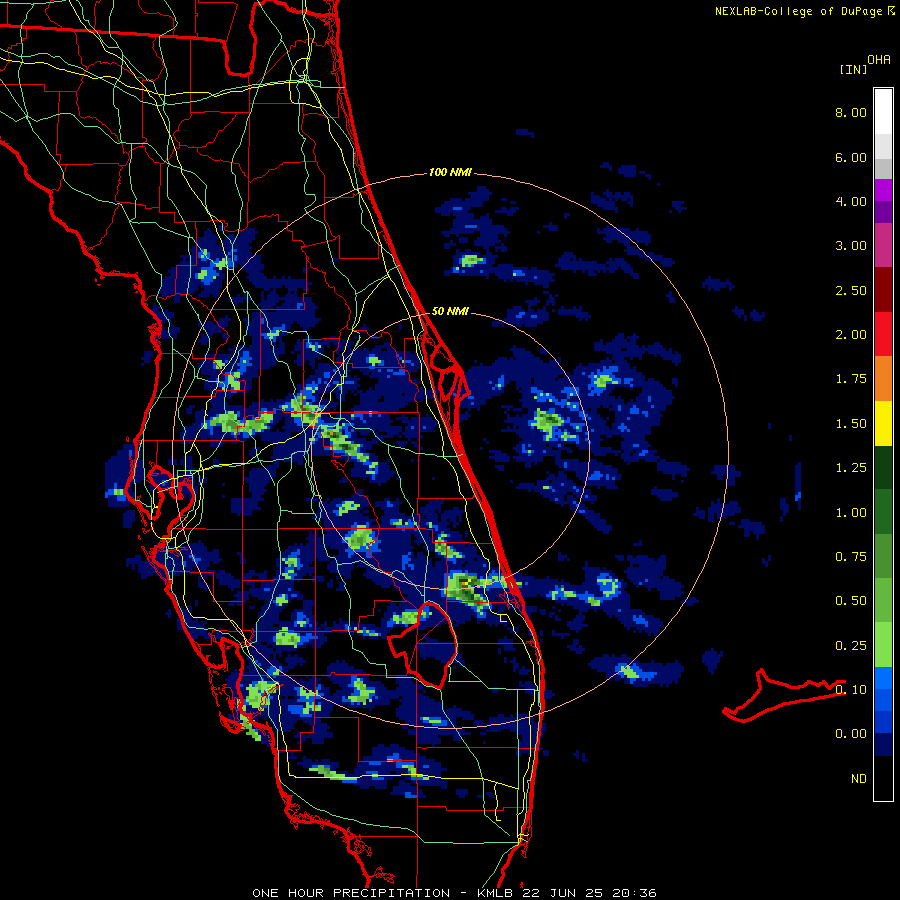
Task: Click the 0.50 legend value
Action: click(851, 601)
